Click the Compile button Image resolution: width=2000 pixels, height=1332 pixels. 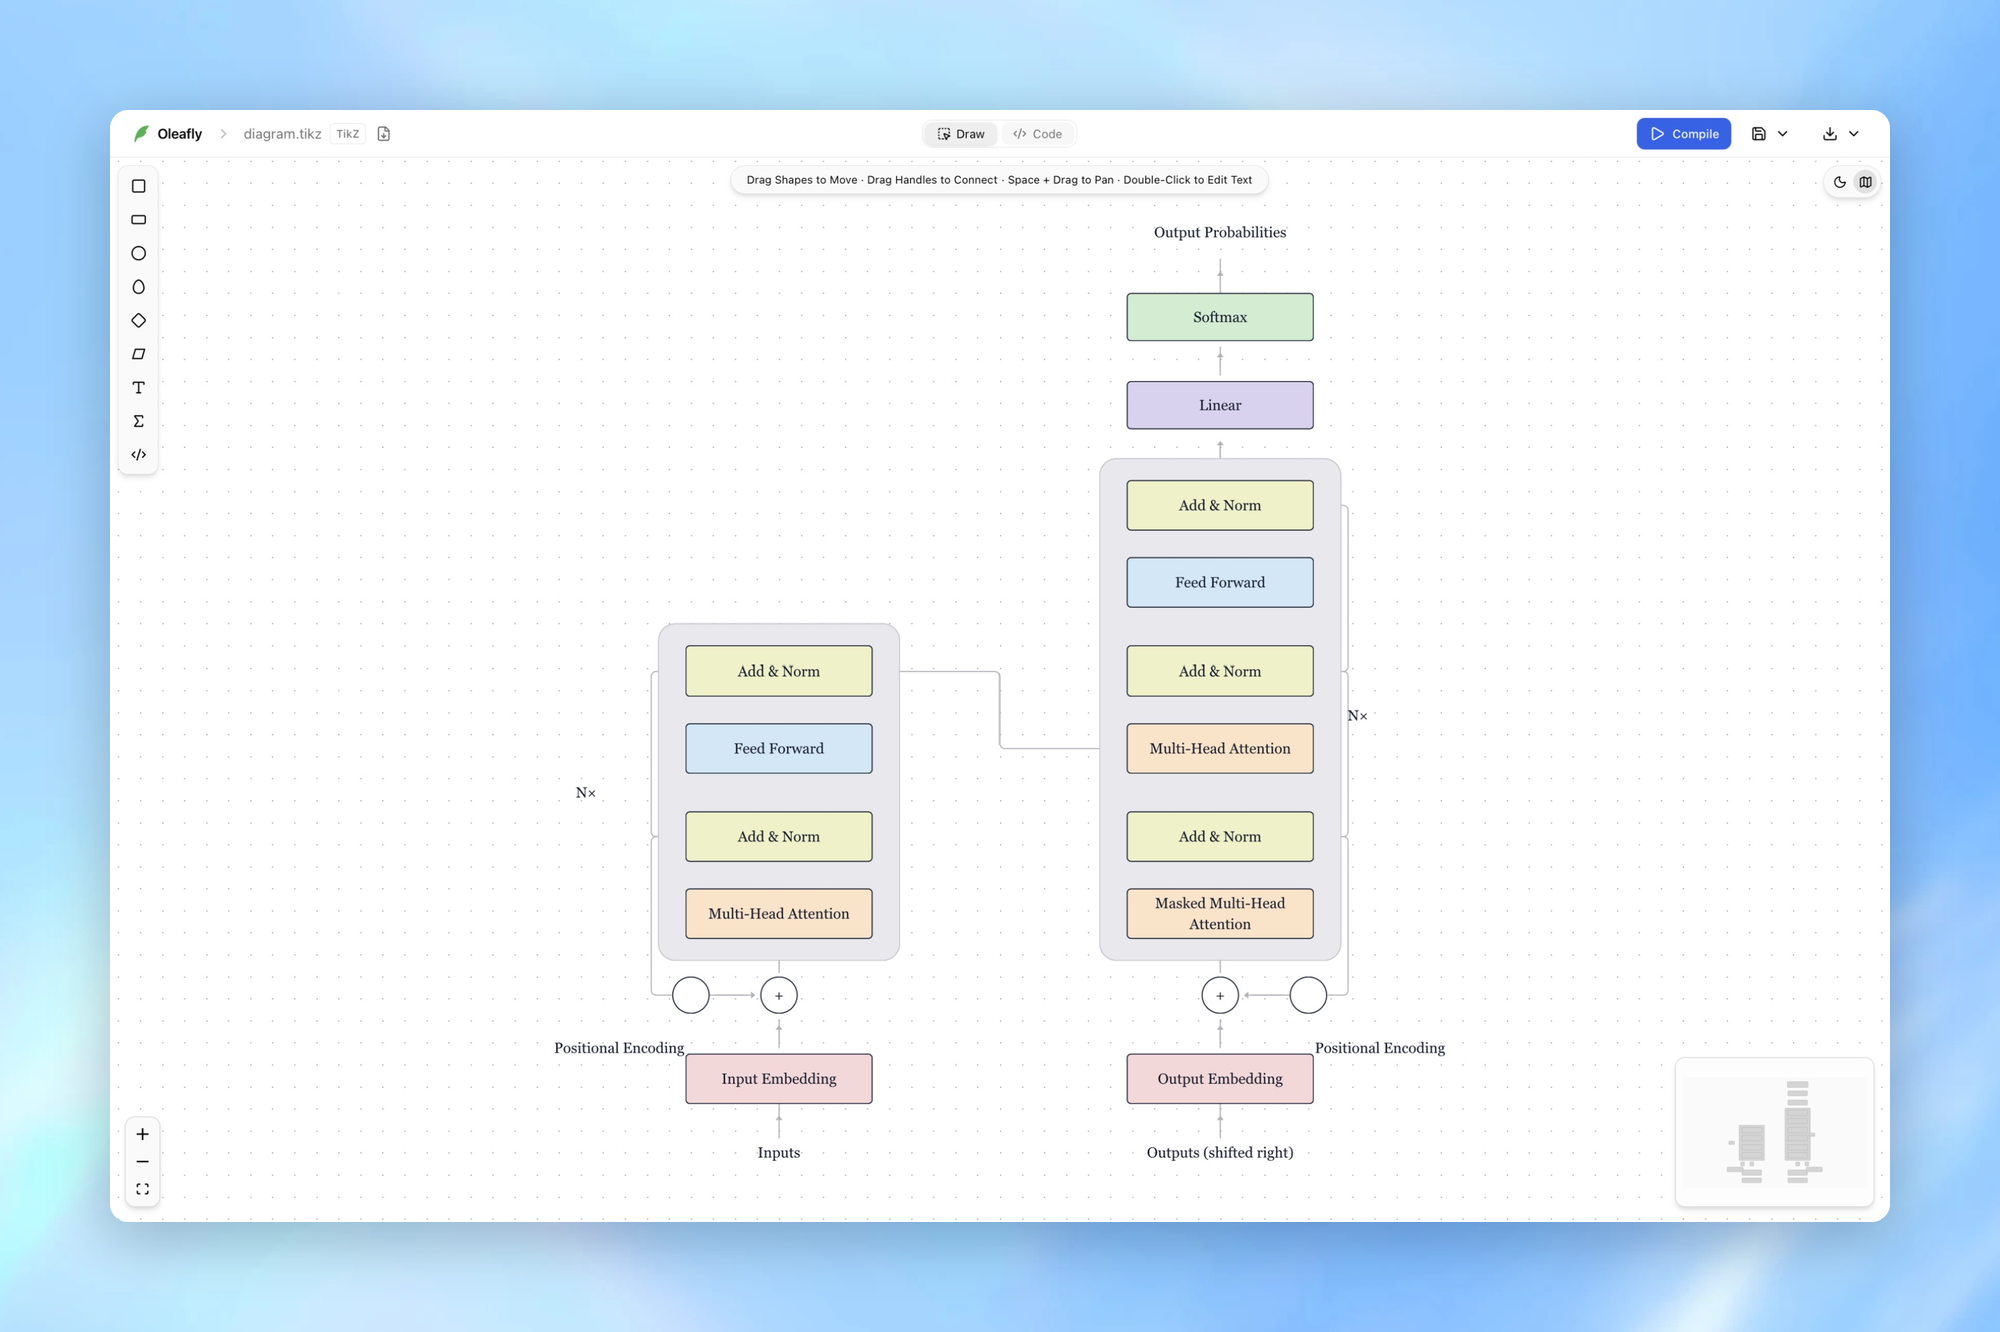pos(1684,134)
